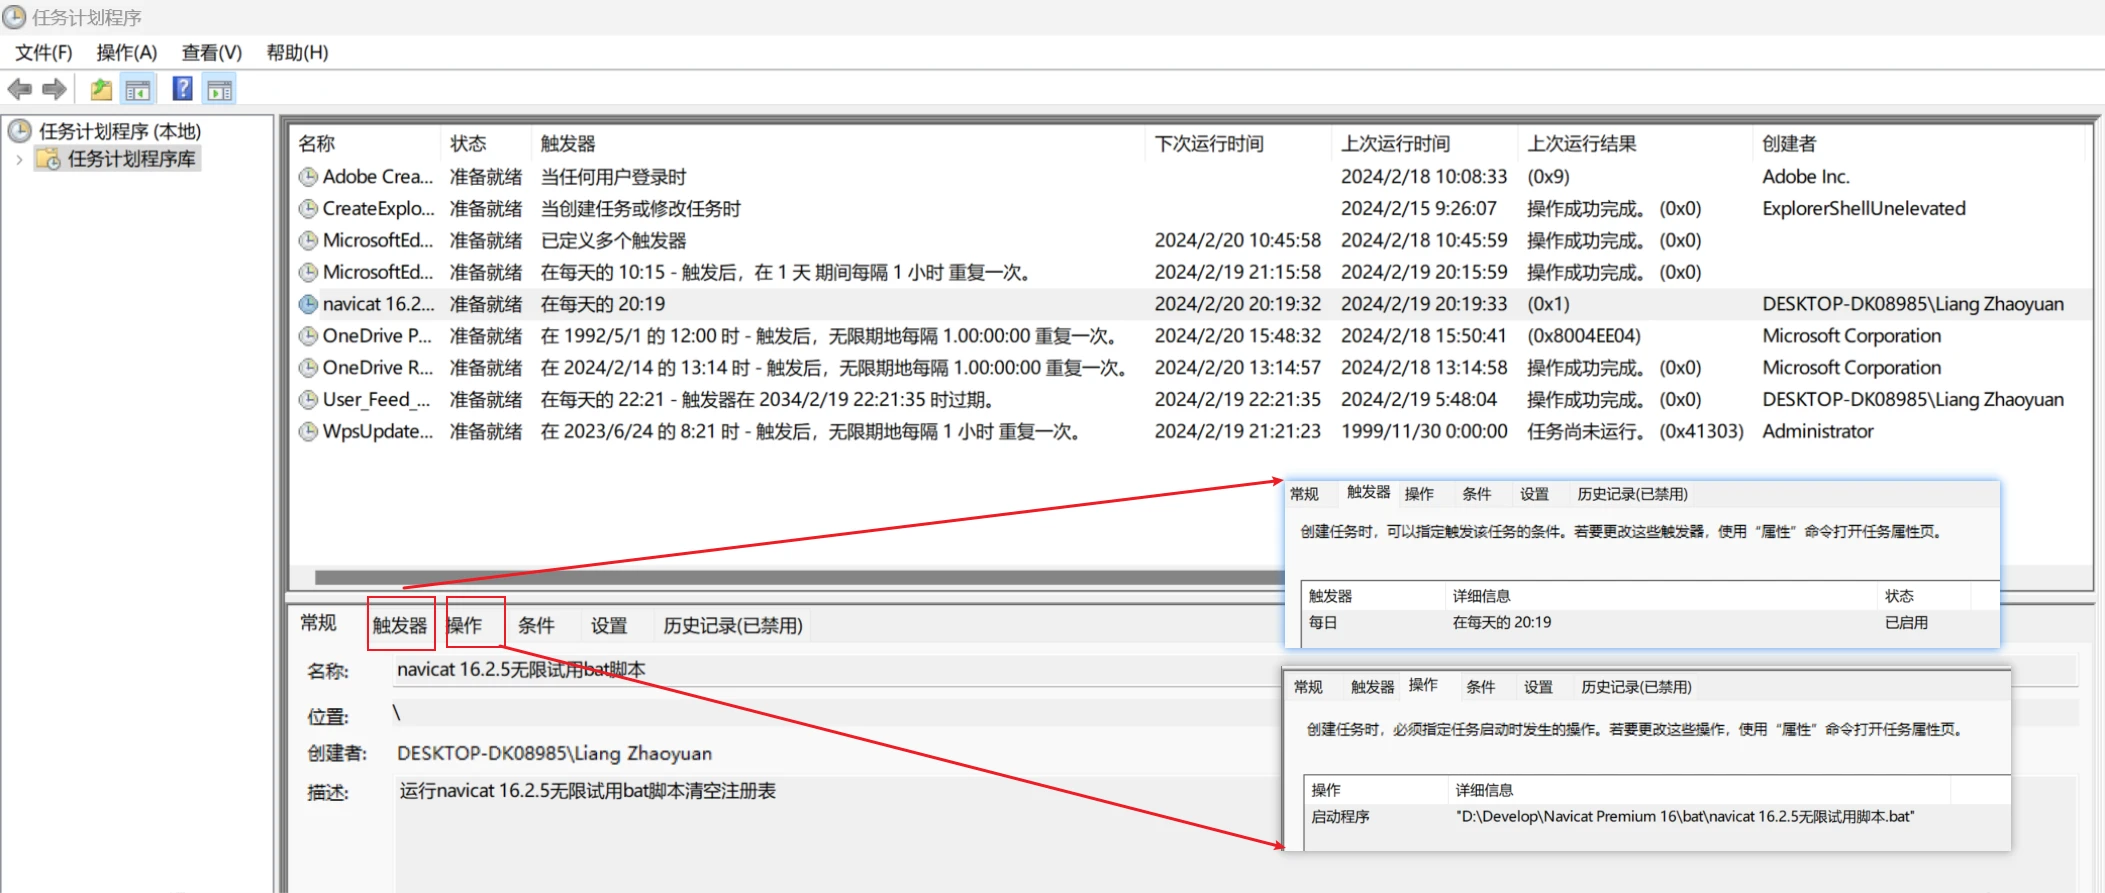Screen dimensions: 2105x893
Task: Click the last run result (0x8004EE04)
Action: point(1584,336)
